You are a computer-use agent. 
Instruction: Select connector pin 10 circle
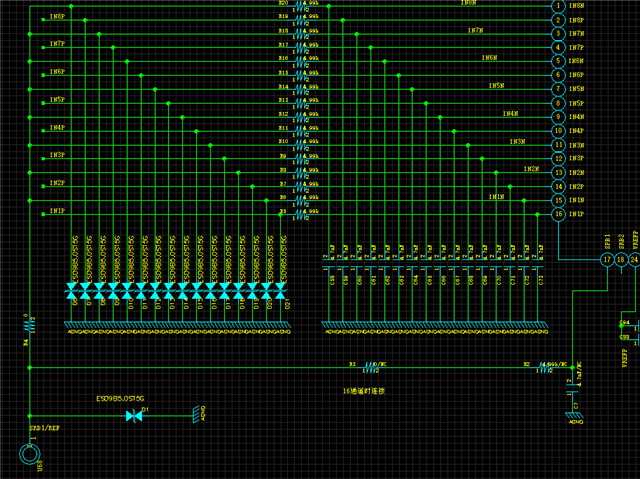tap(558, 131)
